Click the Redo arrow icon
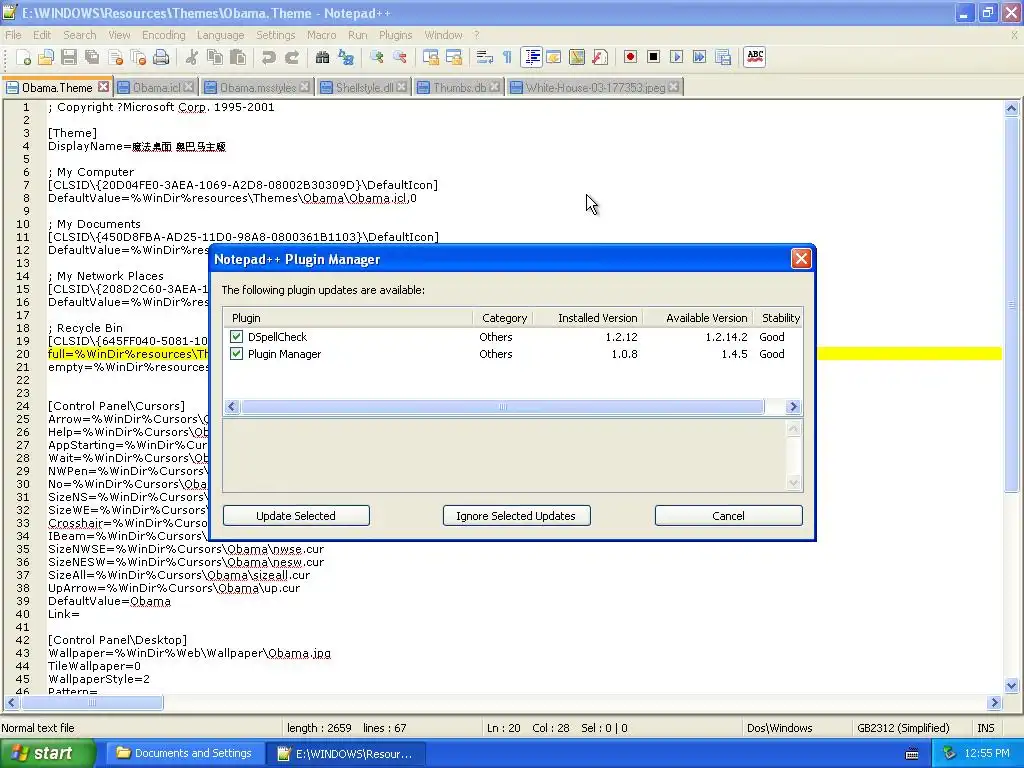This screenshot has height=768, width=1024. tap(292, 57)
